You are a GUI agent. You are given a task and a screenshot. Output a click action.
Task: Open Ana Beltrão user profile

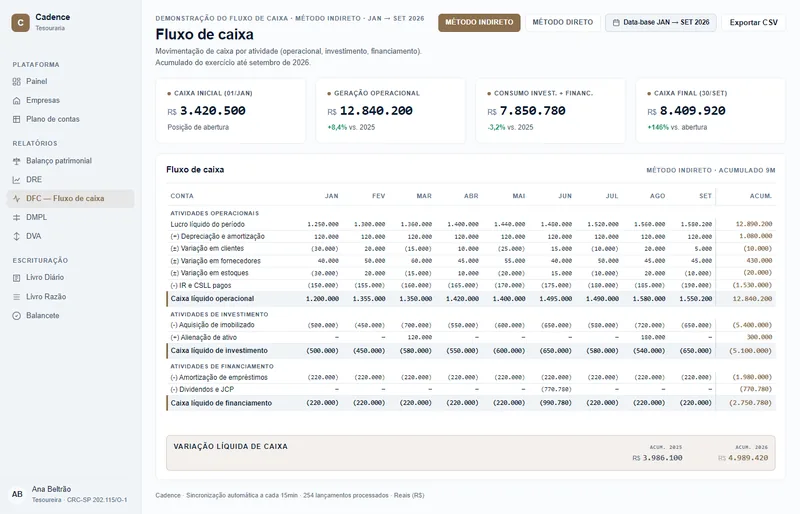pos(70,494)
